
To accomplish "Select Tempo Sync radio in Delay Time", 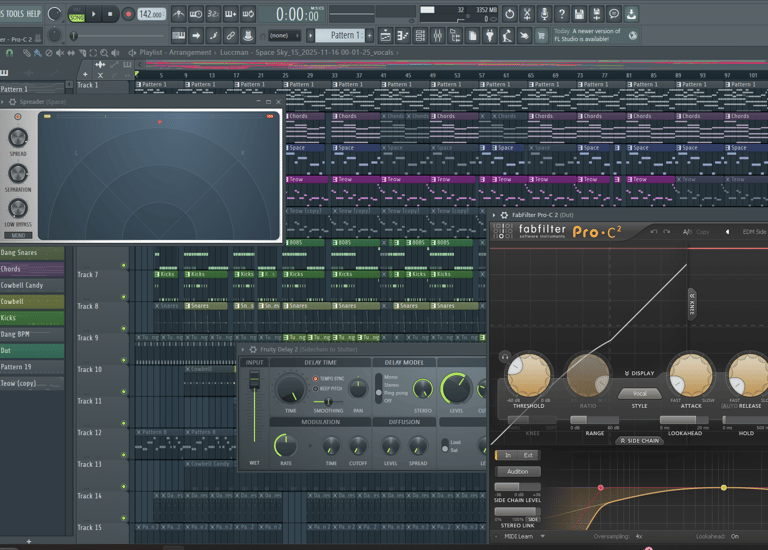I will [x=315, y=379].
